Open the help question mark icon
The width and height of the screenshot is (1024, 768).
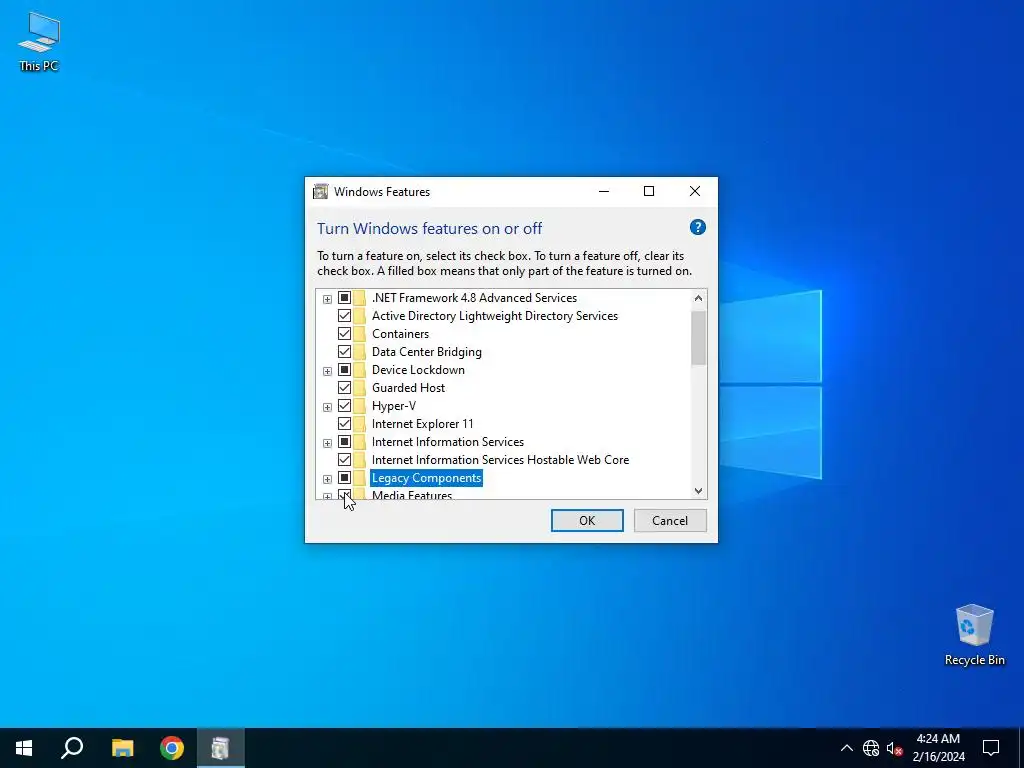pos(697,227)
